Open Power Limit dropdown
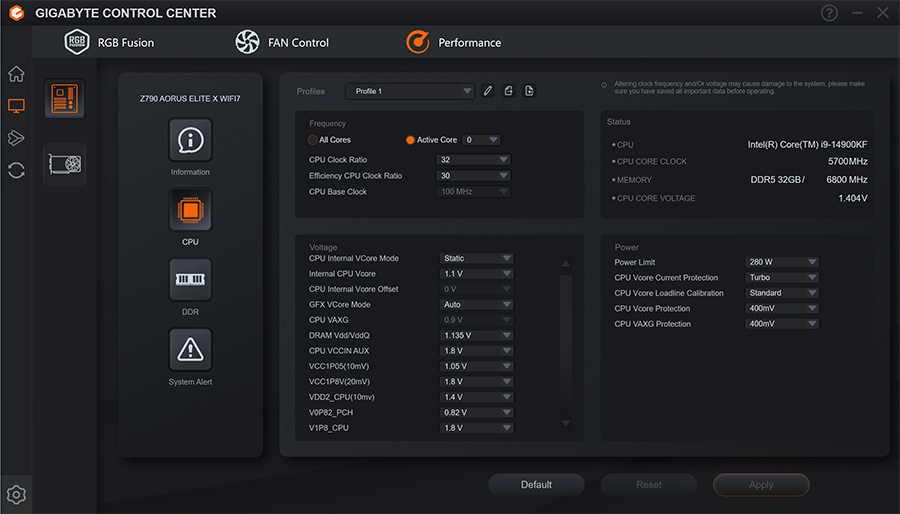This screenshot has width=900, height=514. pyautogui.click(x=782, y=262)
